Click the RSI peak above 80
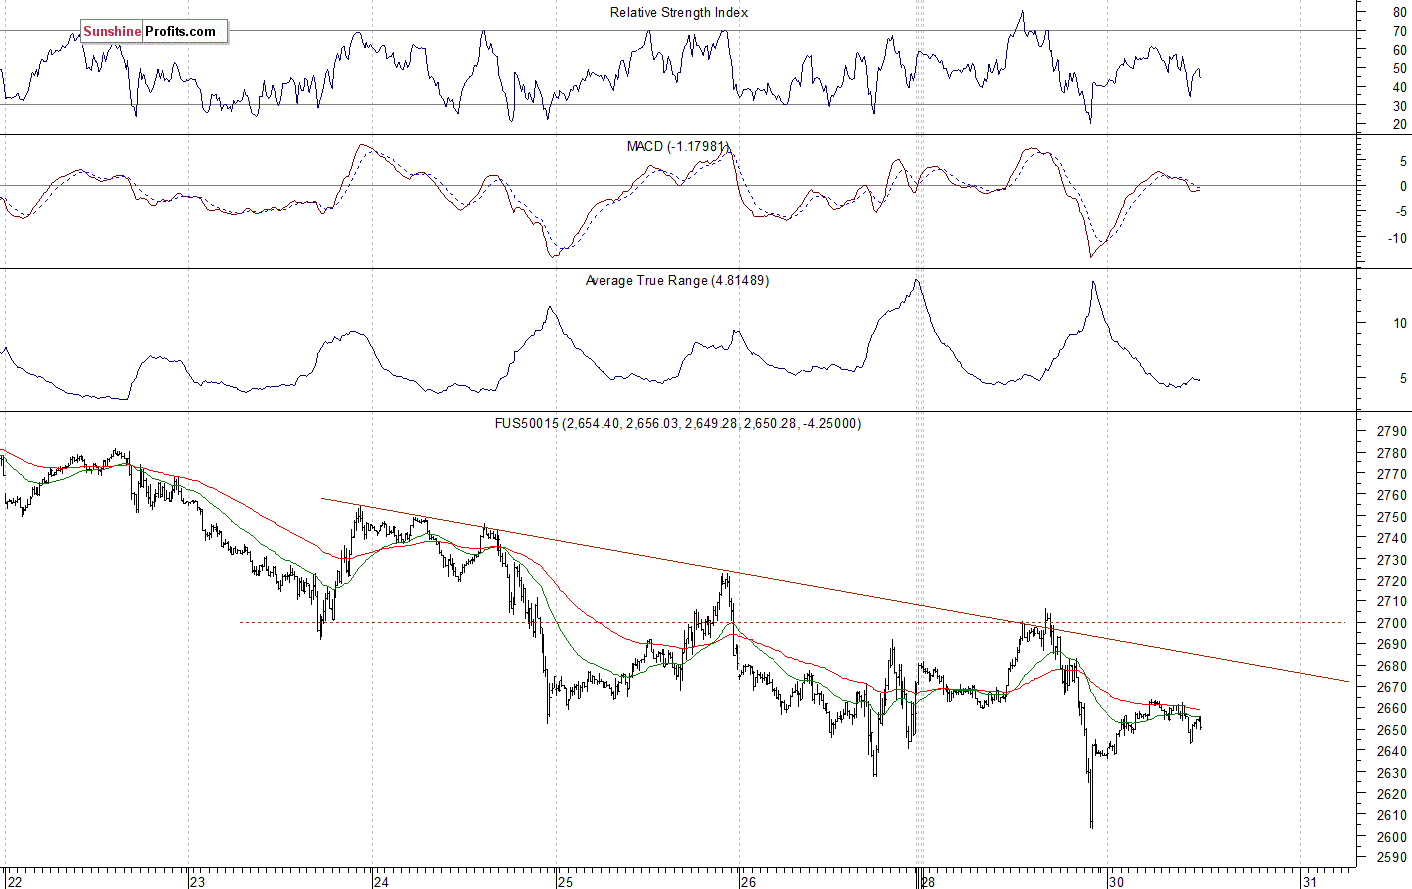Viewport: 1412px width, 889px height. (1021, 13)
